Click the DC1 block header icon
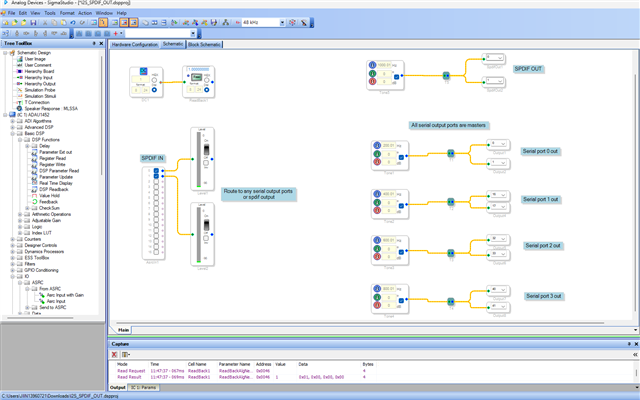The height and width of the screenshot is (400, 640). [143, 71]
